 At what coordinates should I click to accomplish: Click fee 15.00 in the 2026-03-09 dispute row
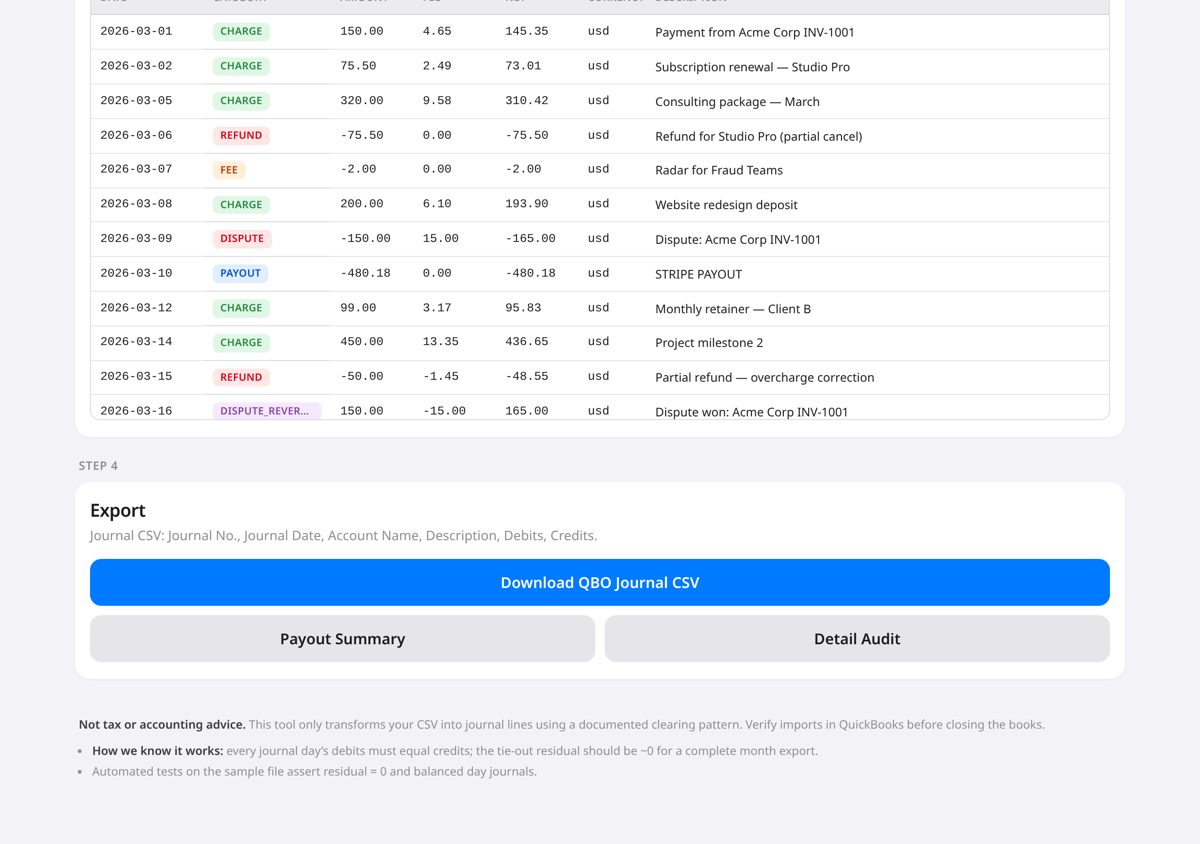coord(441,238)
